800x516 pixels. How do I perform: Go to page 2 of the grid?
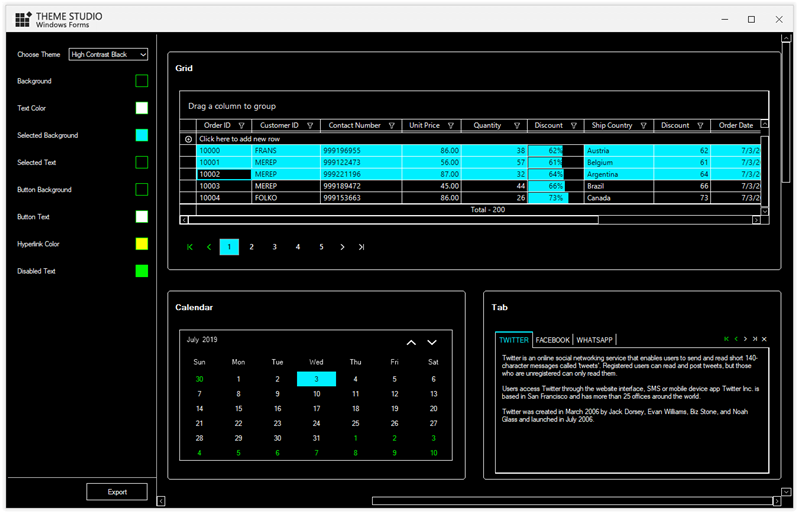(252, 247)
